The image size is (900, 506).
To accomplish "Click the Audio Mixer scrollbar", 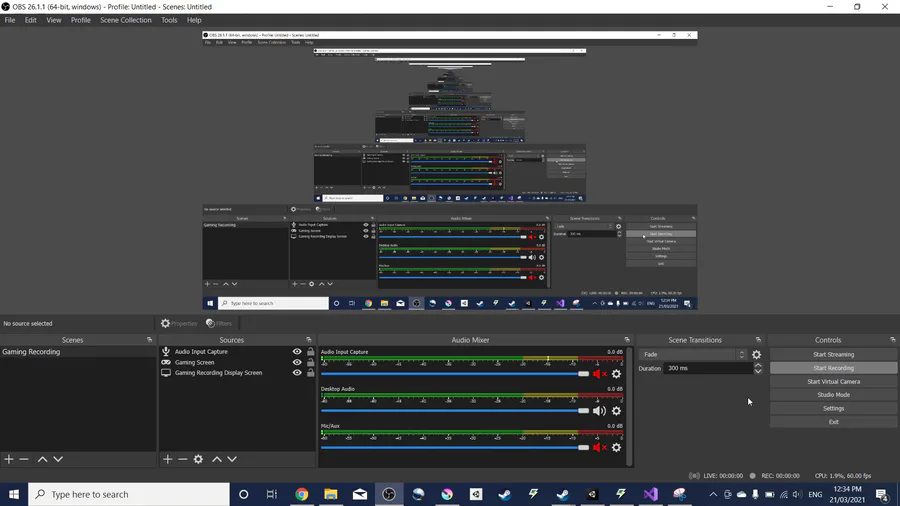I will (630, 406).
